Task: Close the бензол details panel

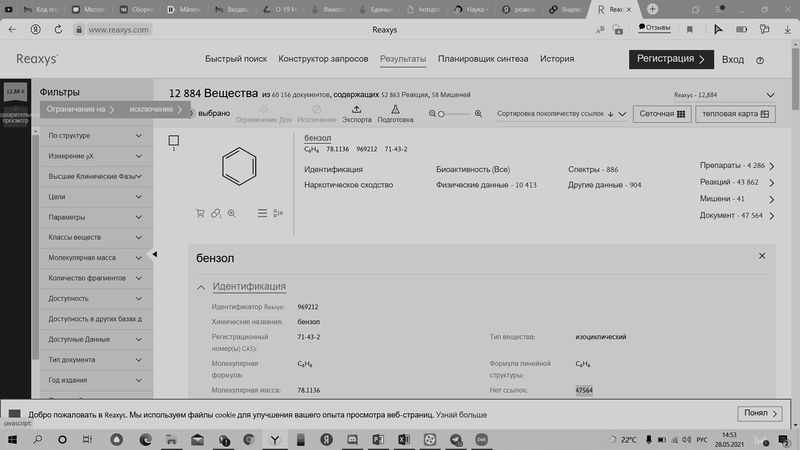Action: click(x=762, y=257)
